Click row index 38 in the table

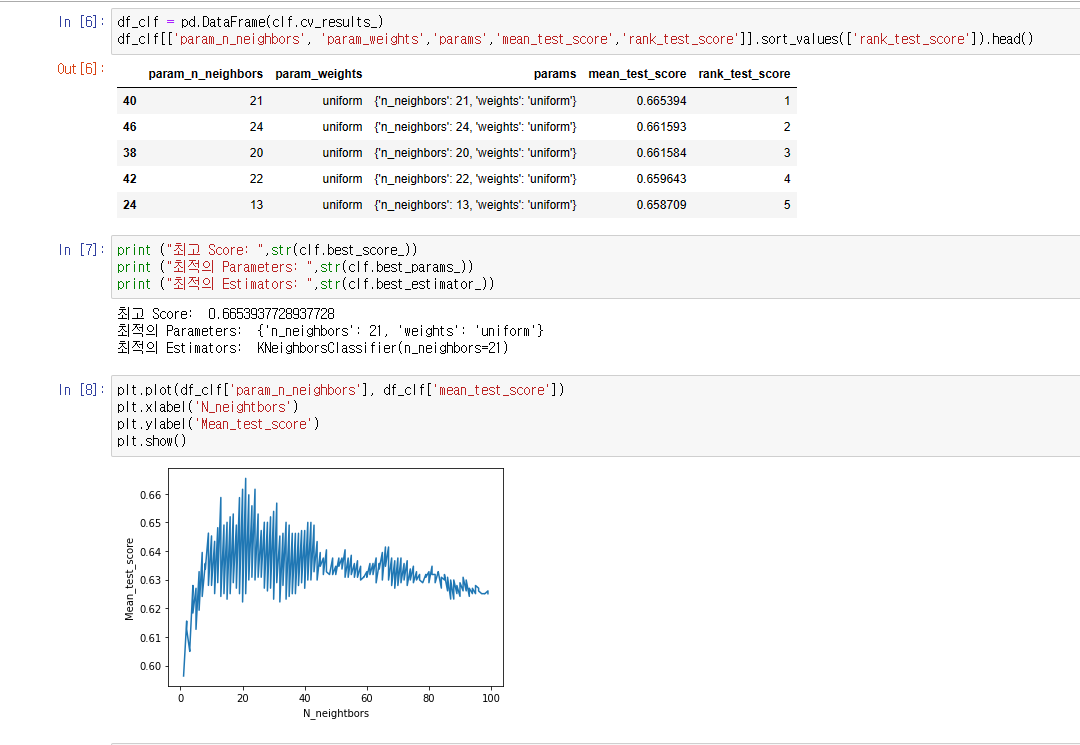click(x=129, y=153)
